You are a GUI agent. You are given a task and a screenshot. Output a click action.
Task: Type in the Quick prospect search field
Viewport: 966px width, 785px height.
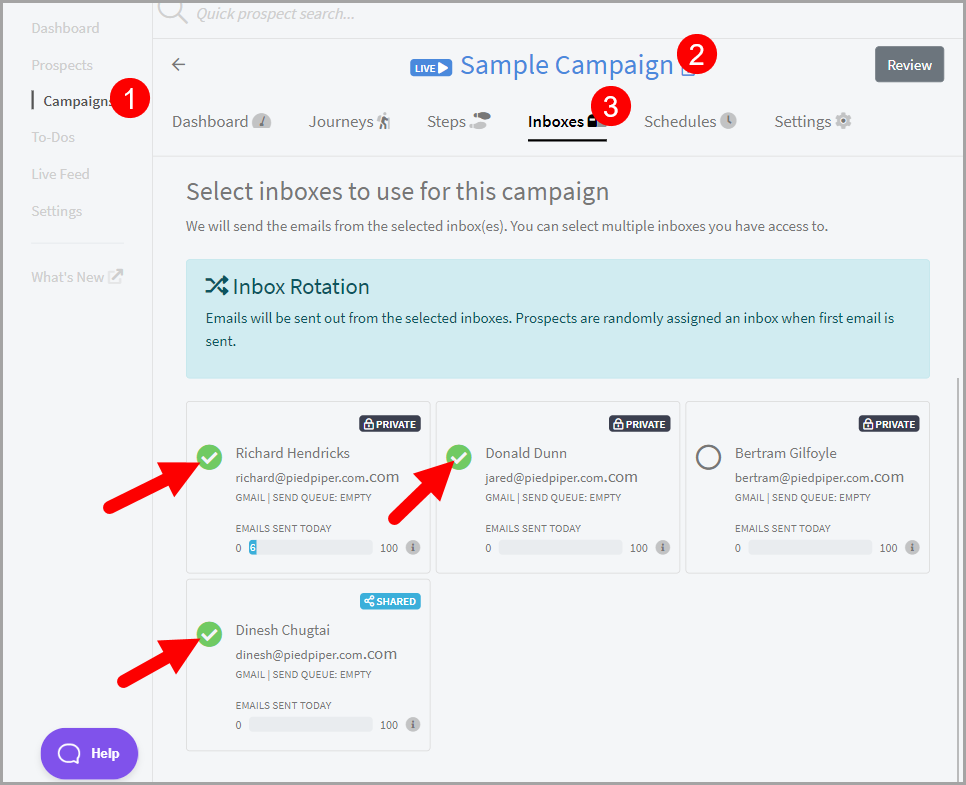(x=400, y=14)
